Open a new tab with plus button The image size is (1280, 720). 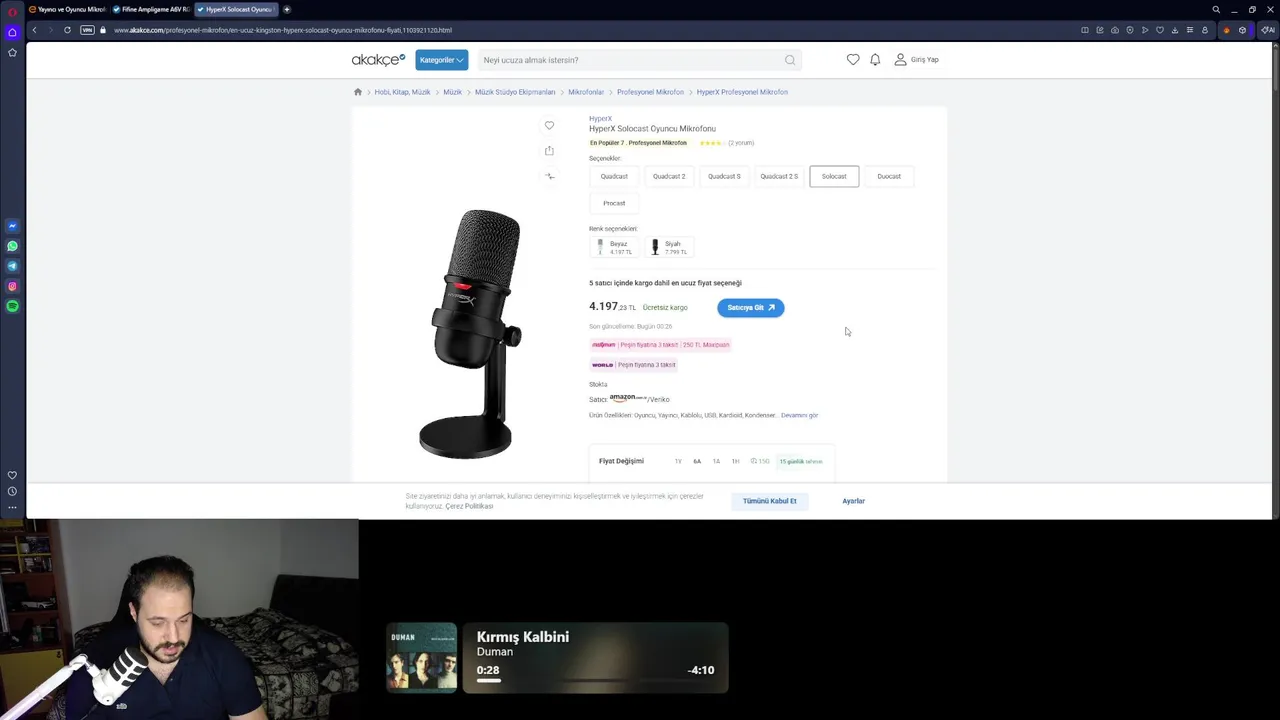(287, 9)
